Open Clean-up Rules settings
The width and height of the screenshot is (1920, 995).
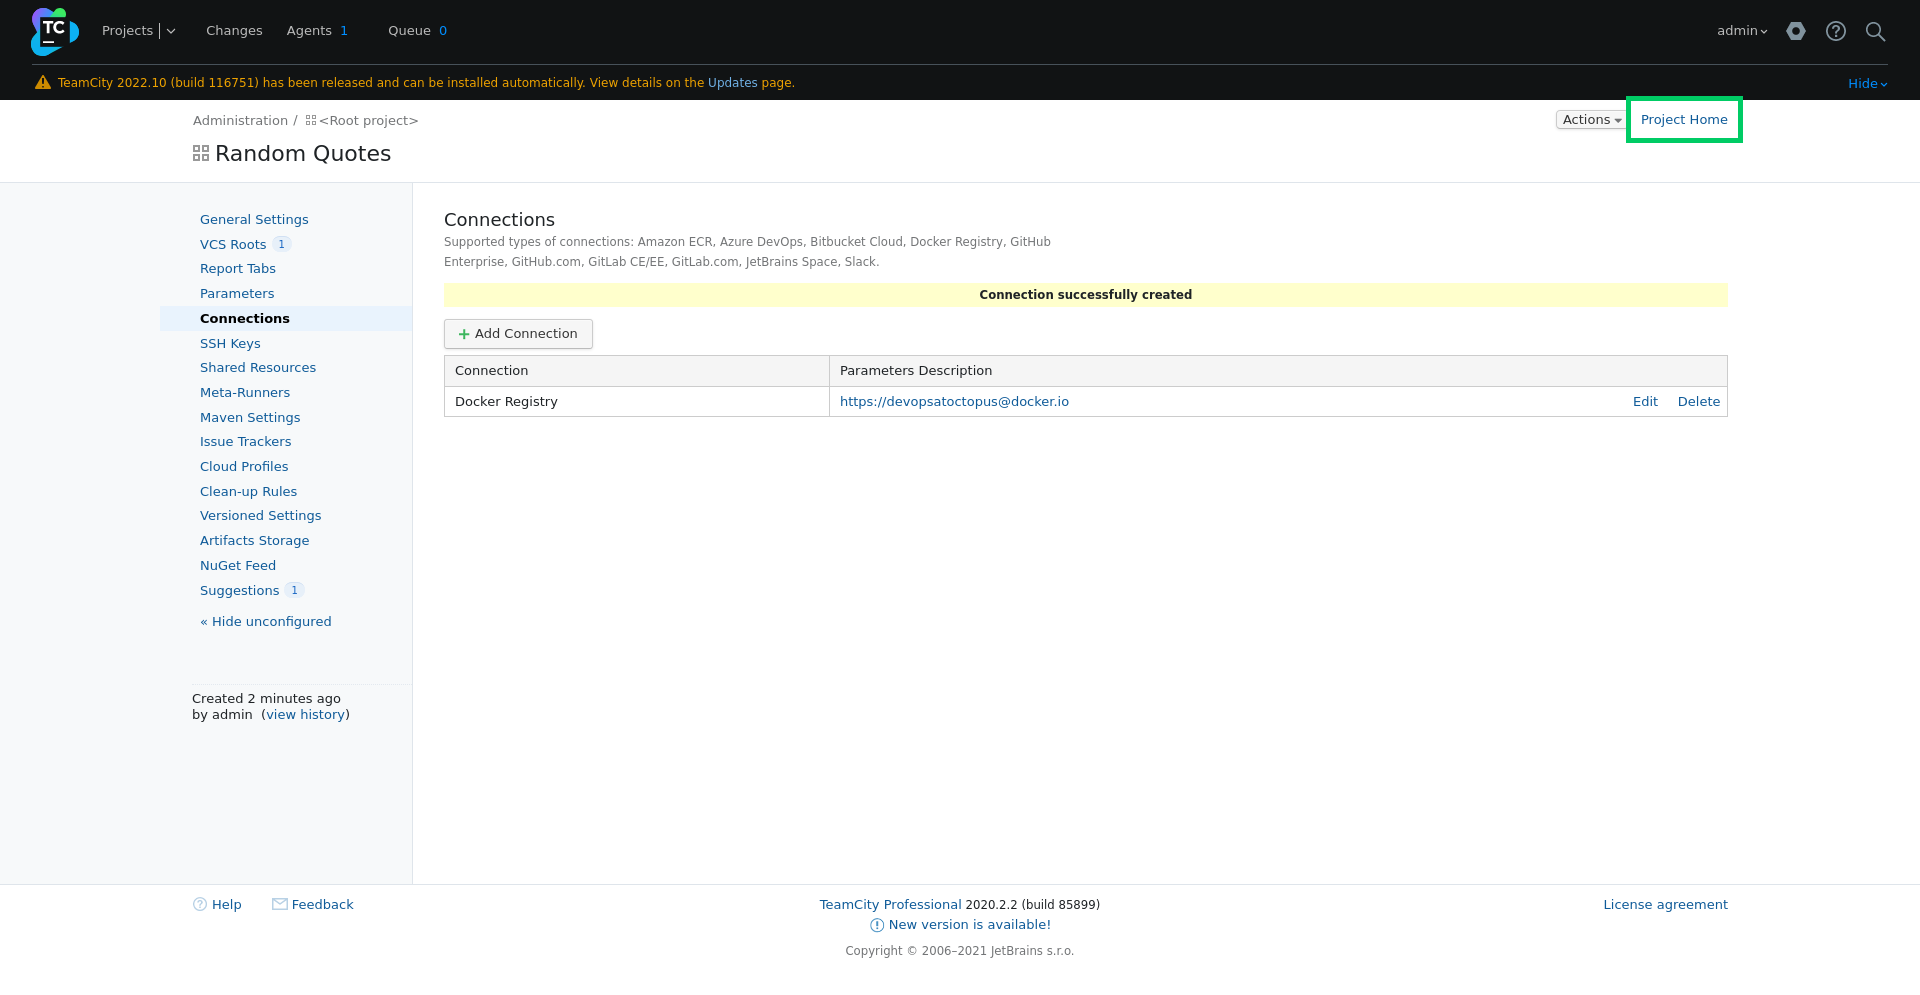249,492
